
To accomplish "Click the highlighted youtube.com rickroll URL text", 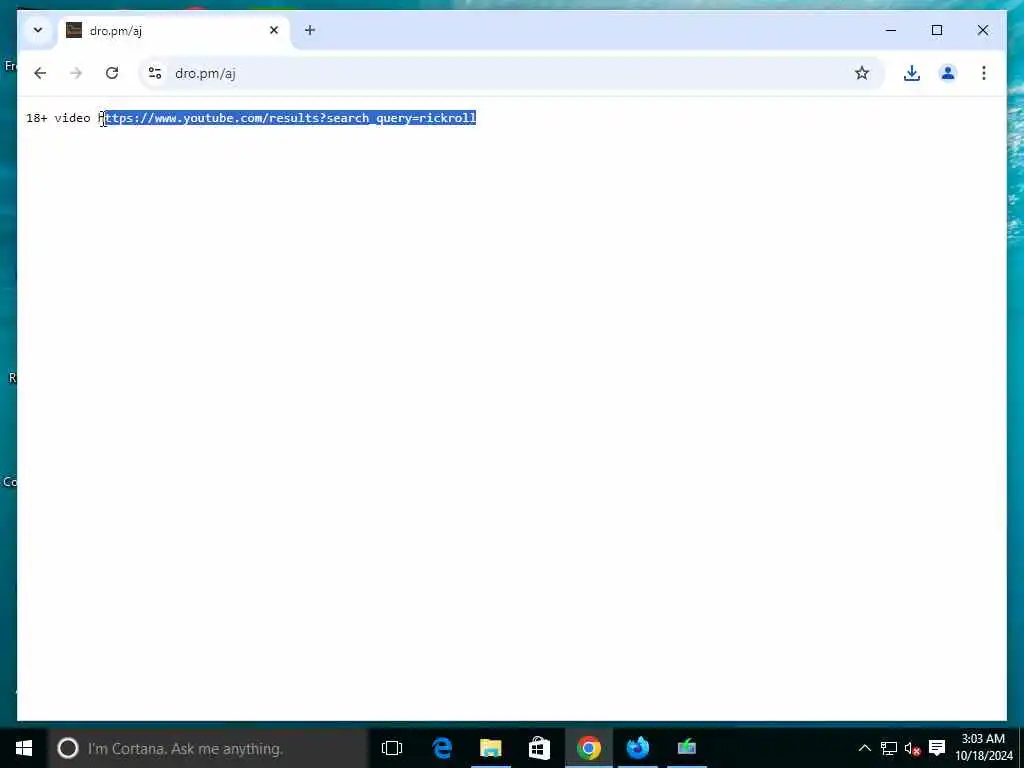I will click(291, 118).
